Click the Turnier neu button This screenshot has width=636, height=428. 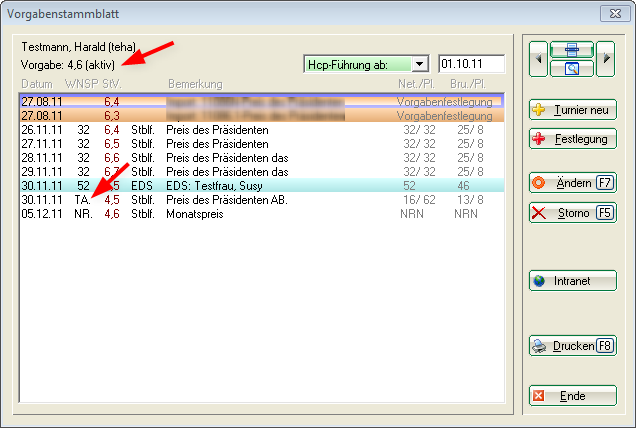point(573,110)
